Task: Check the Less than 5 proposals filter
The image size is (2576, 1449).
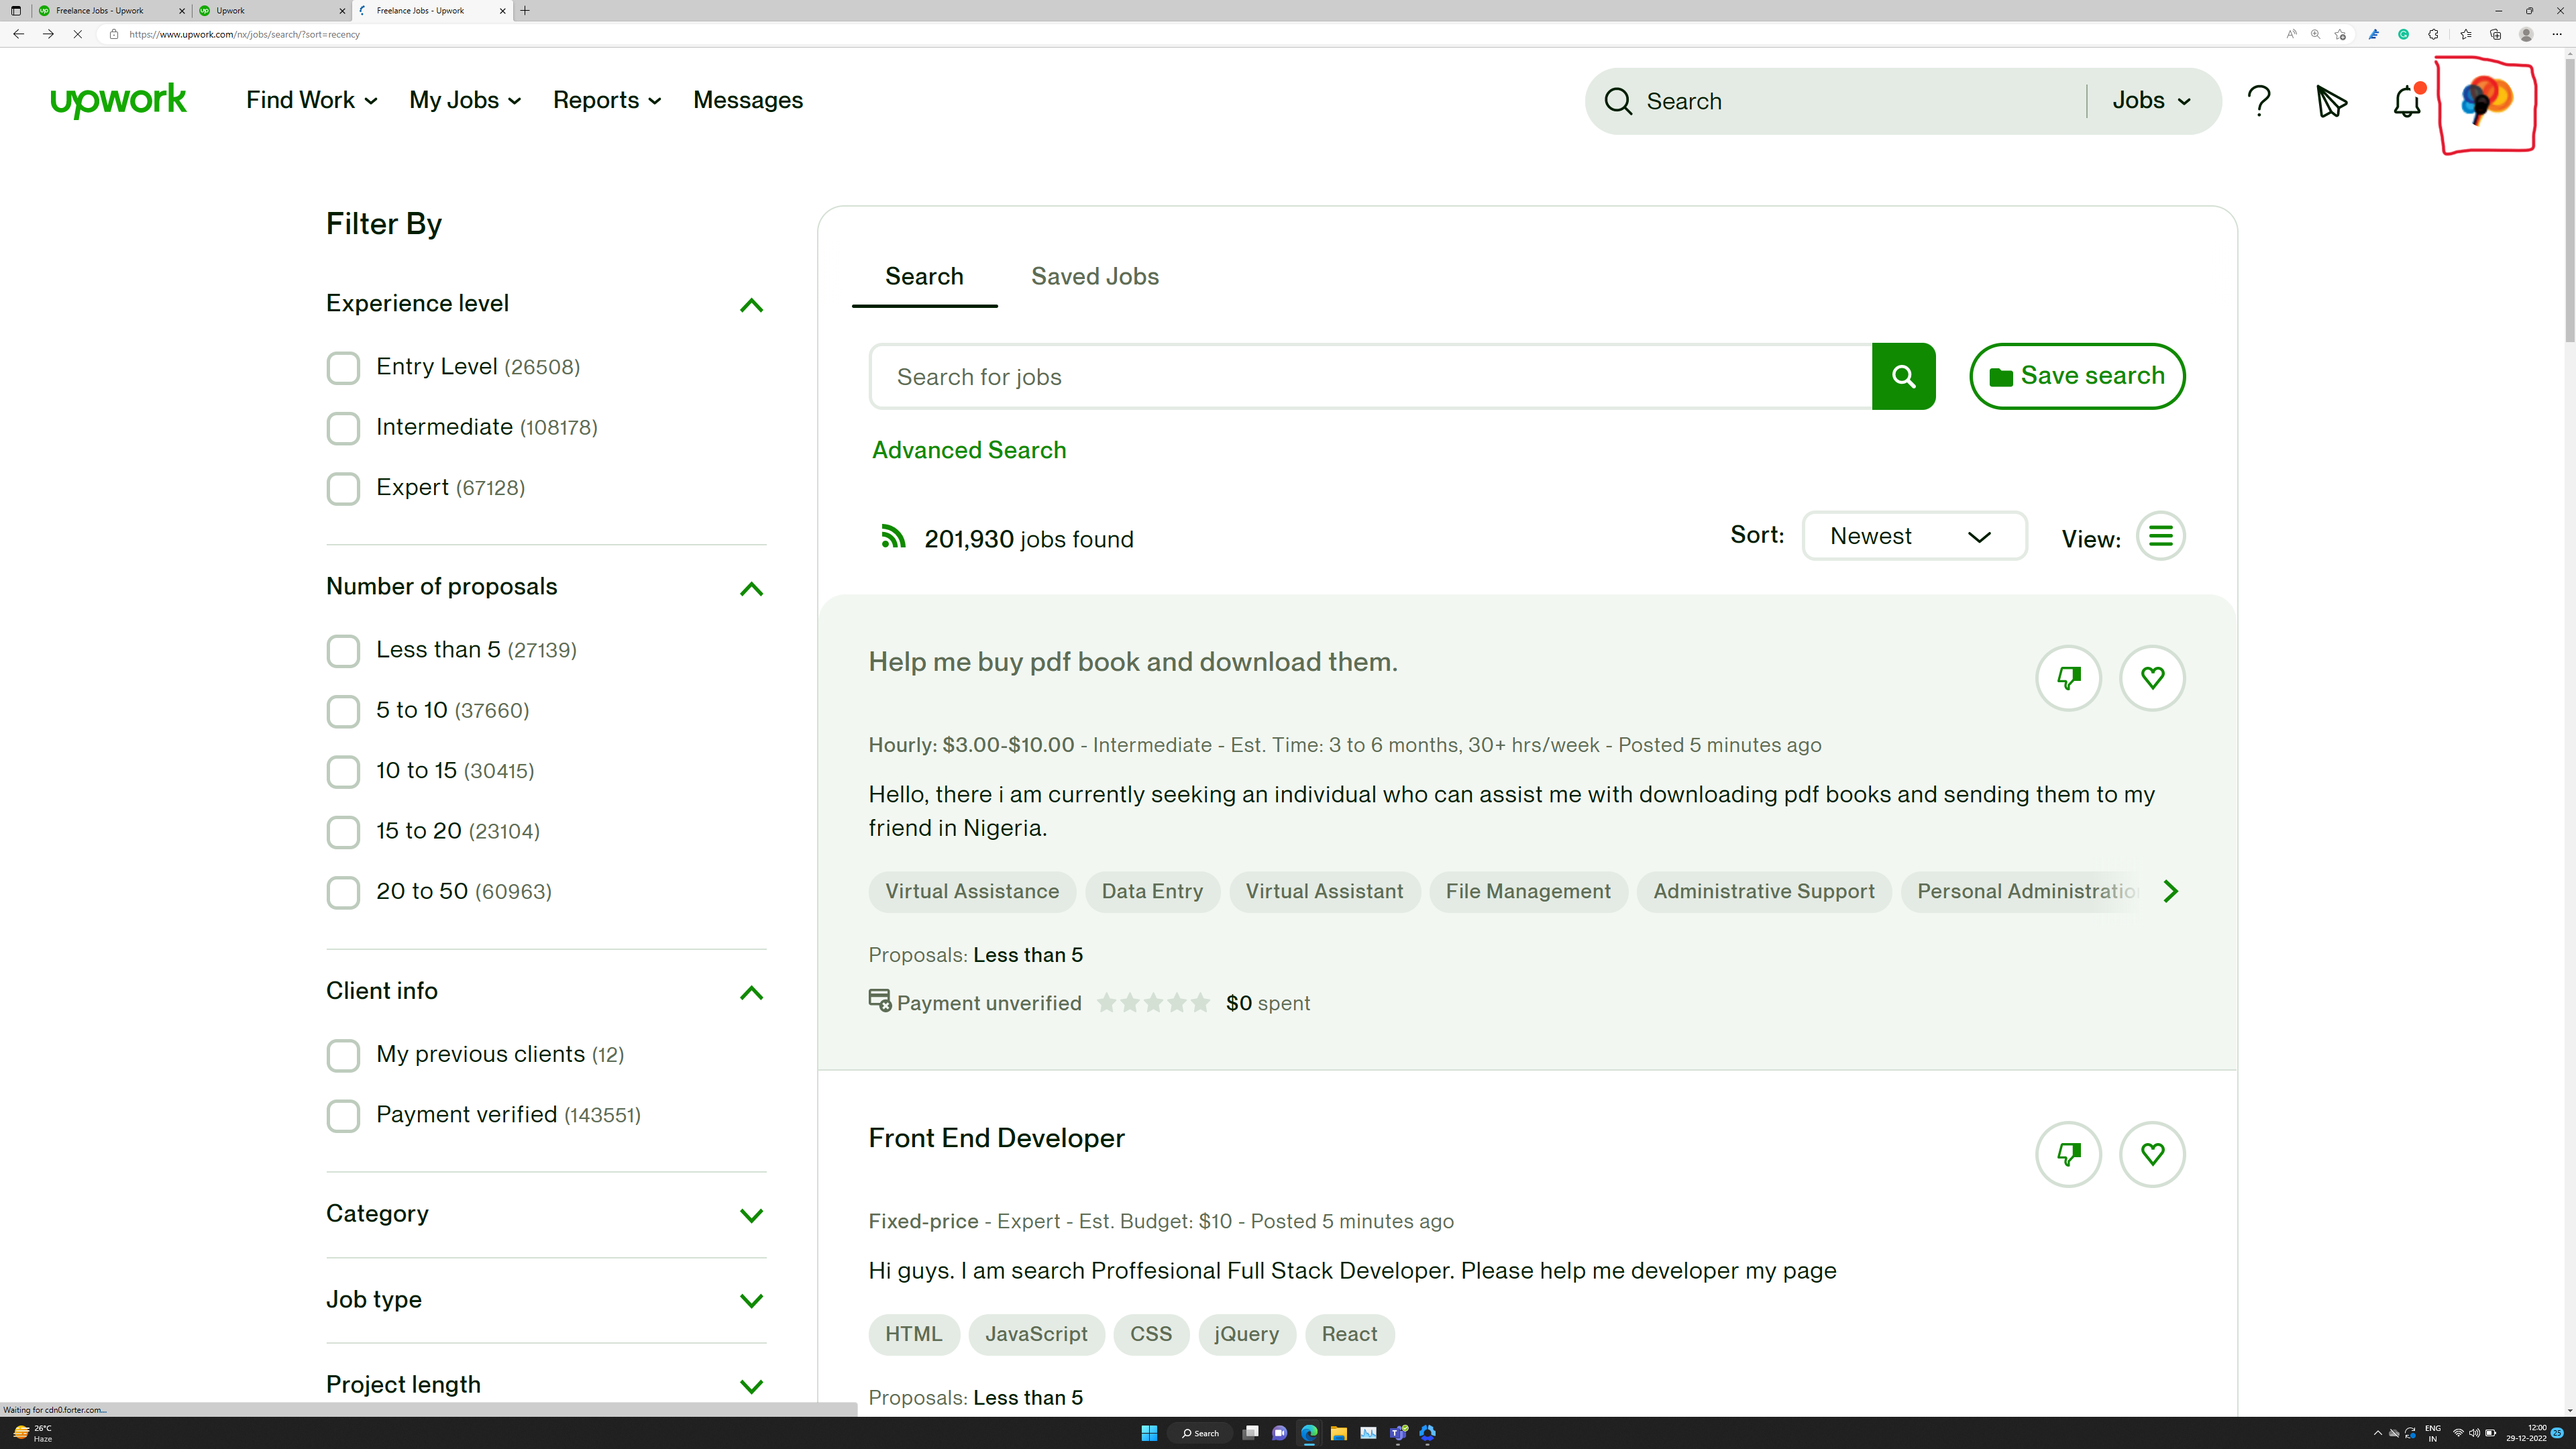Action: tap(343, 651)
